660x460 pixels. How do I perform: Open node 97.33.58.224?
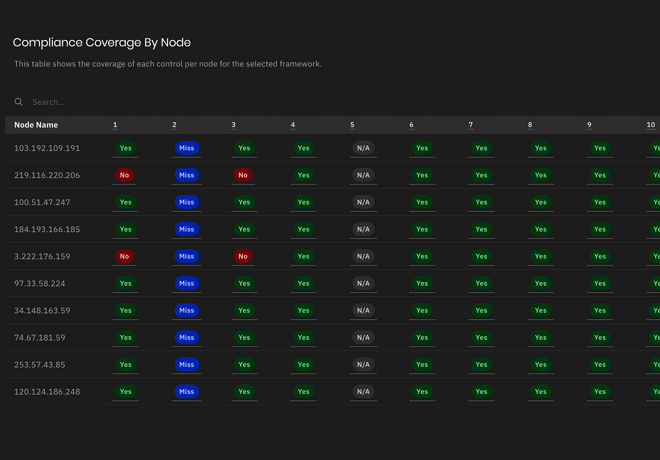40,283
